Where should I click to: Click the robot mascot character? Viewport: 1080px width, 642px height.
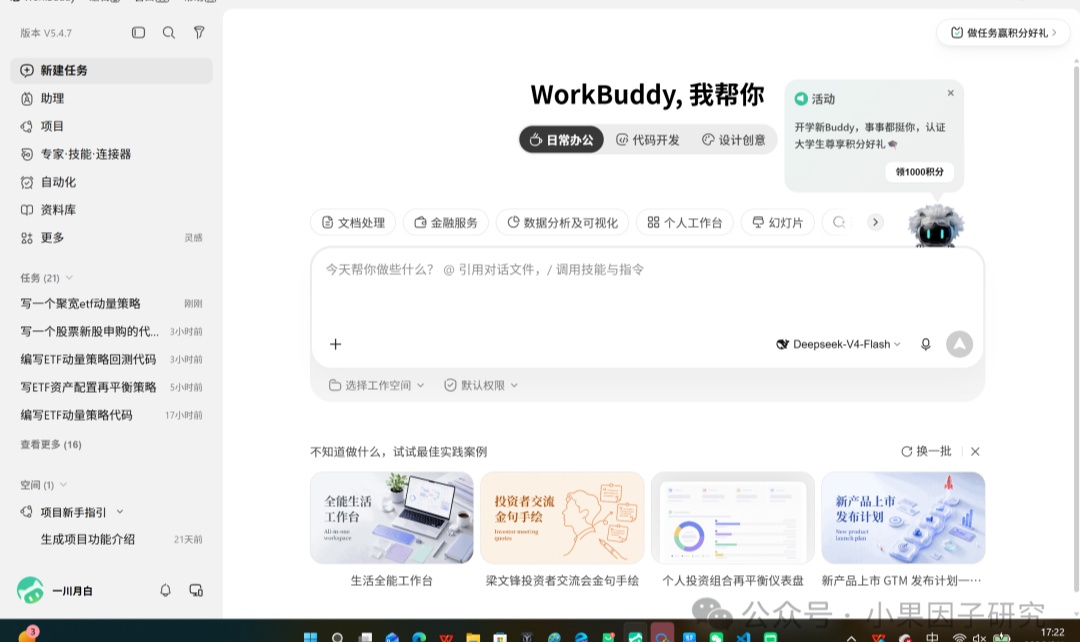point(935,225)
